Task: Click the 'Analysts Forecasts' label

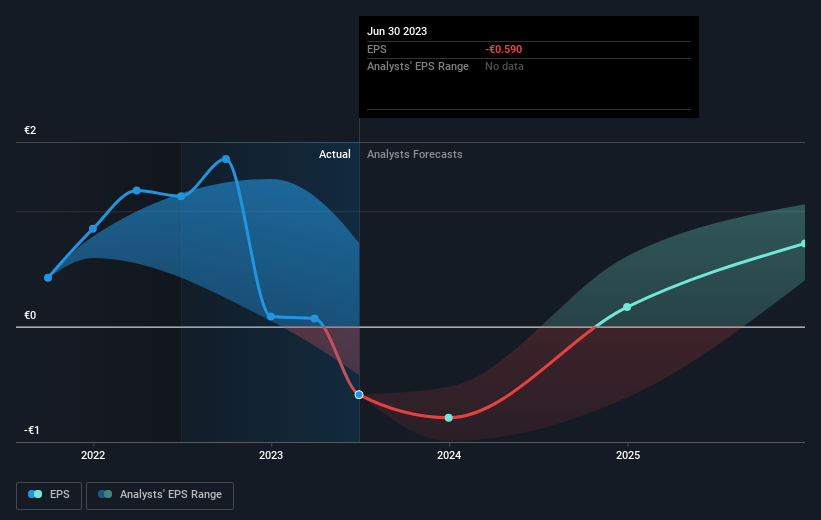Action: (415, 154)
